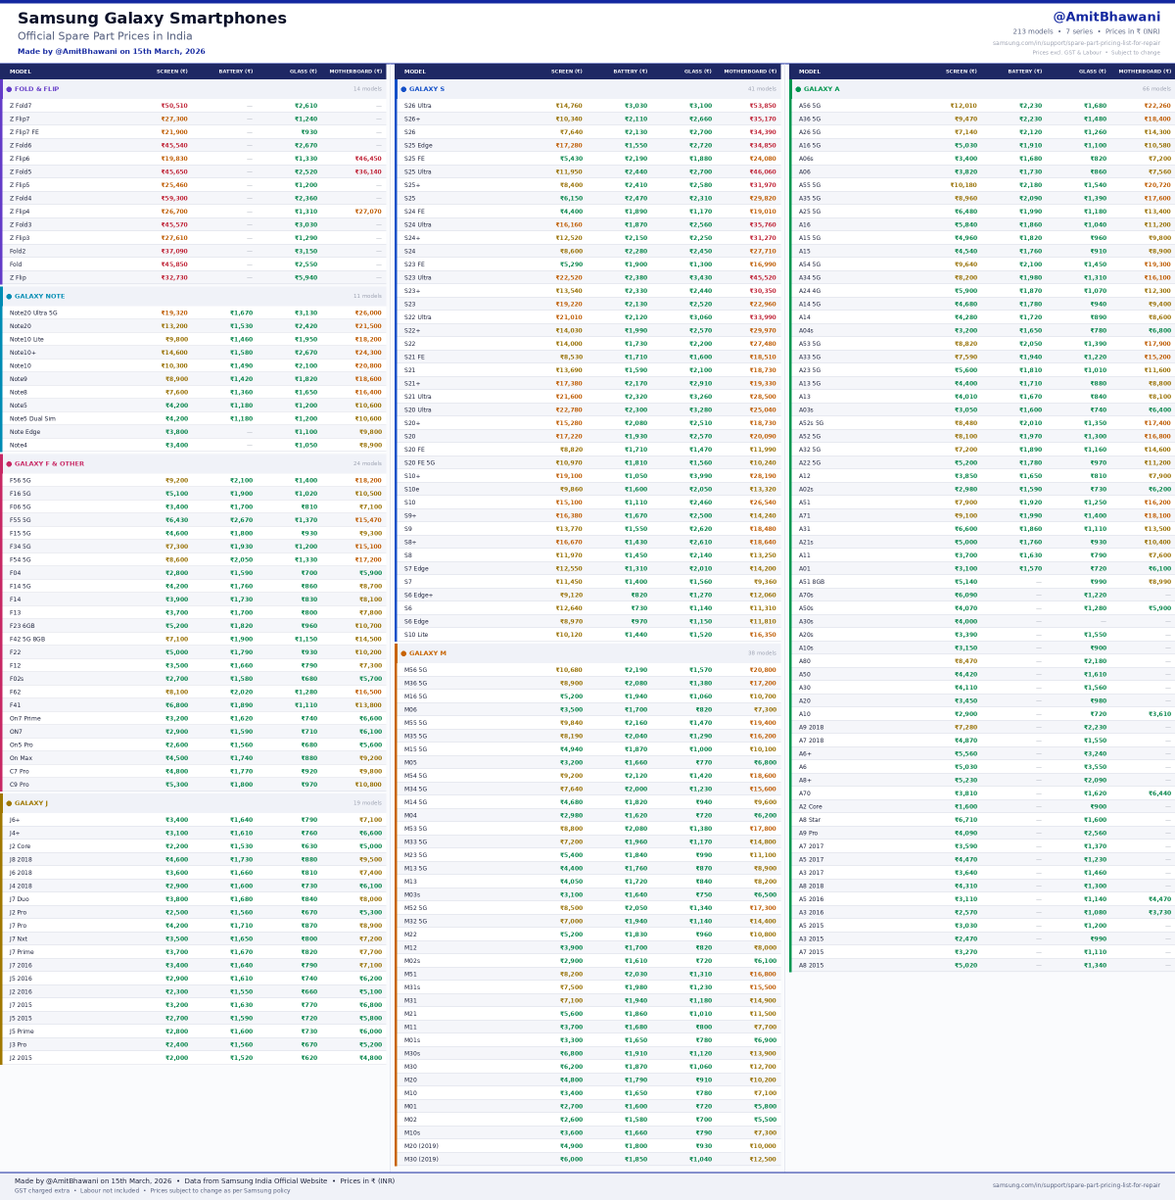1175x1200 pixels.
Task: Click S25 Edge screen price ₹17,280
Action: pyautogui.click(x=569, y=145)
